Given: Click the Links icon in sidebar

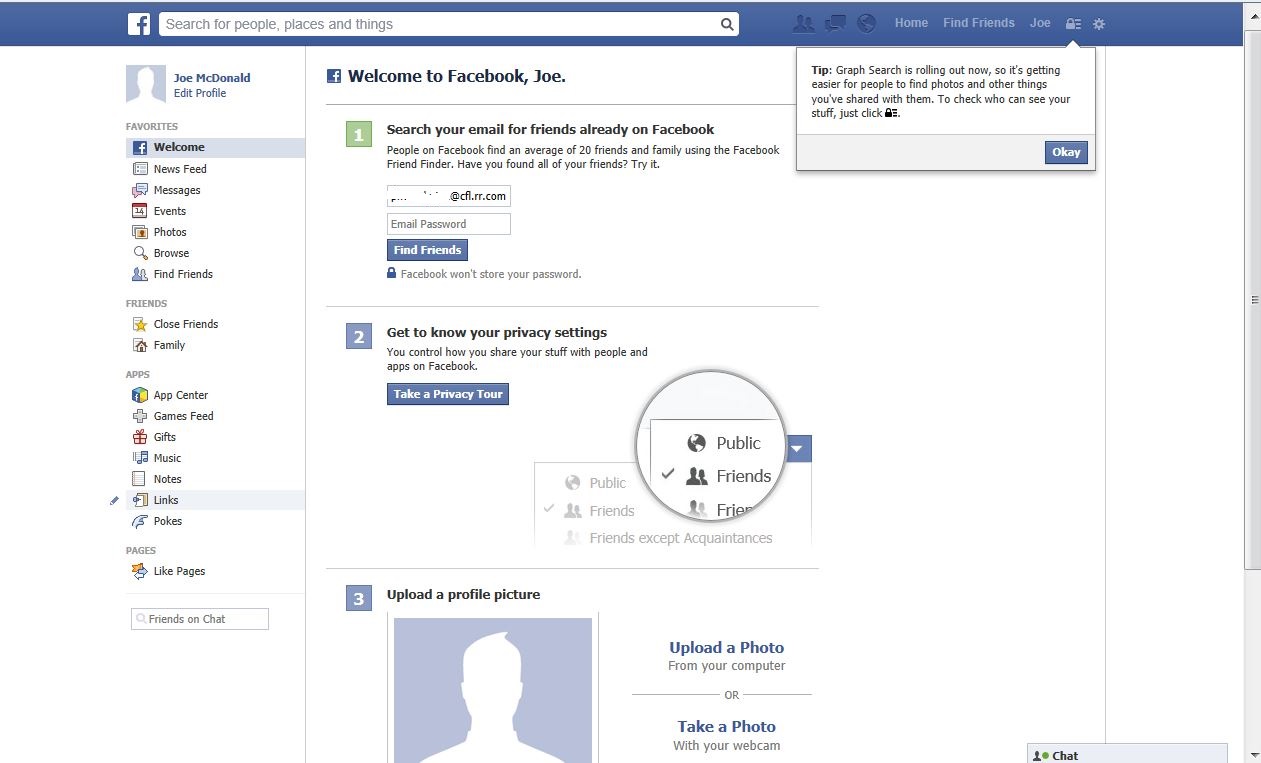Looking at the screenshot, I should (x=140, y=500).
